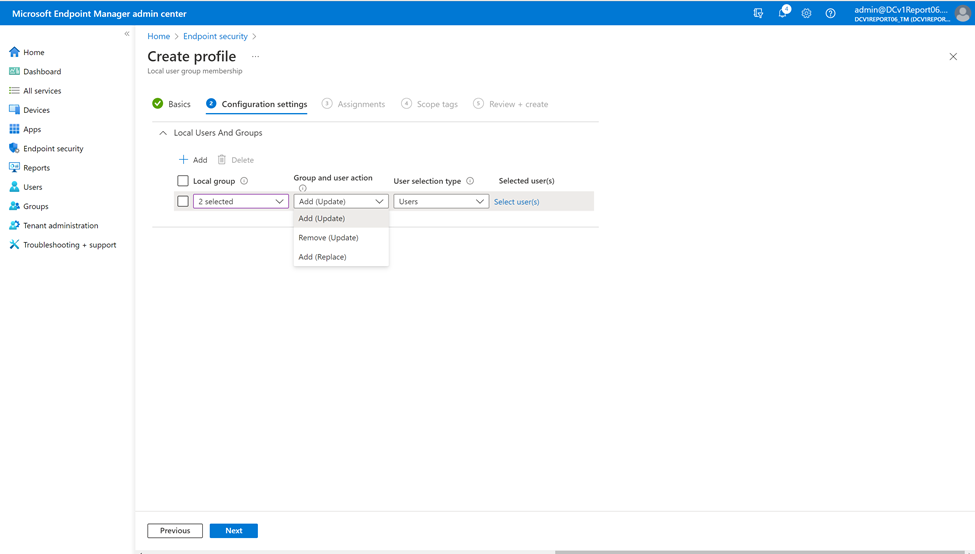Collapse the Local Users And Groups section

pos(163,133)
